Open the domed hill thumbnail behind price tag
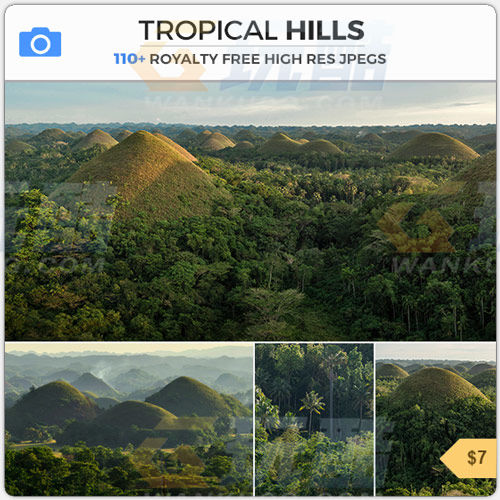Image resolution: width=500 pixels, height=500 pixels. click(x=436, y=419)
